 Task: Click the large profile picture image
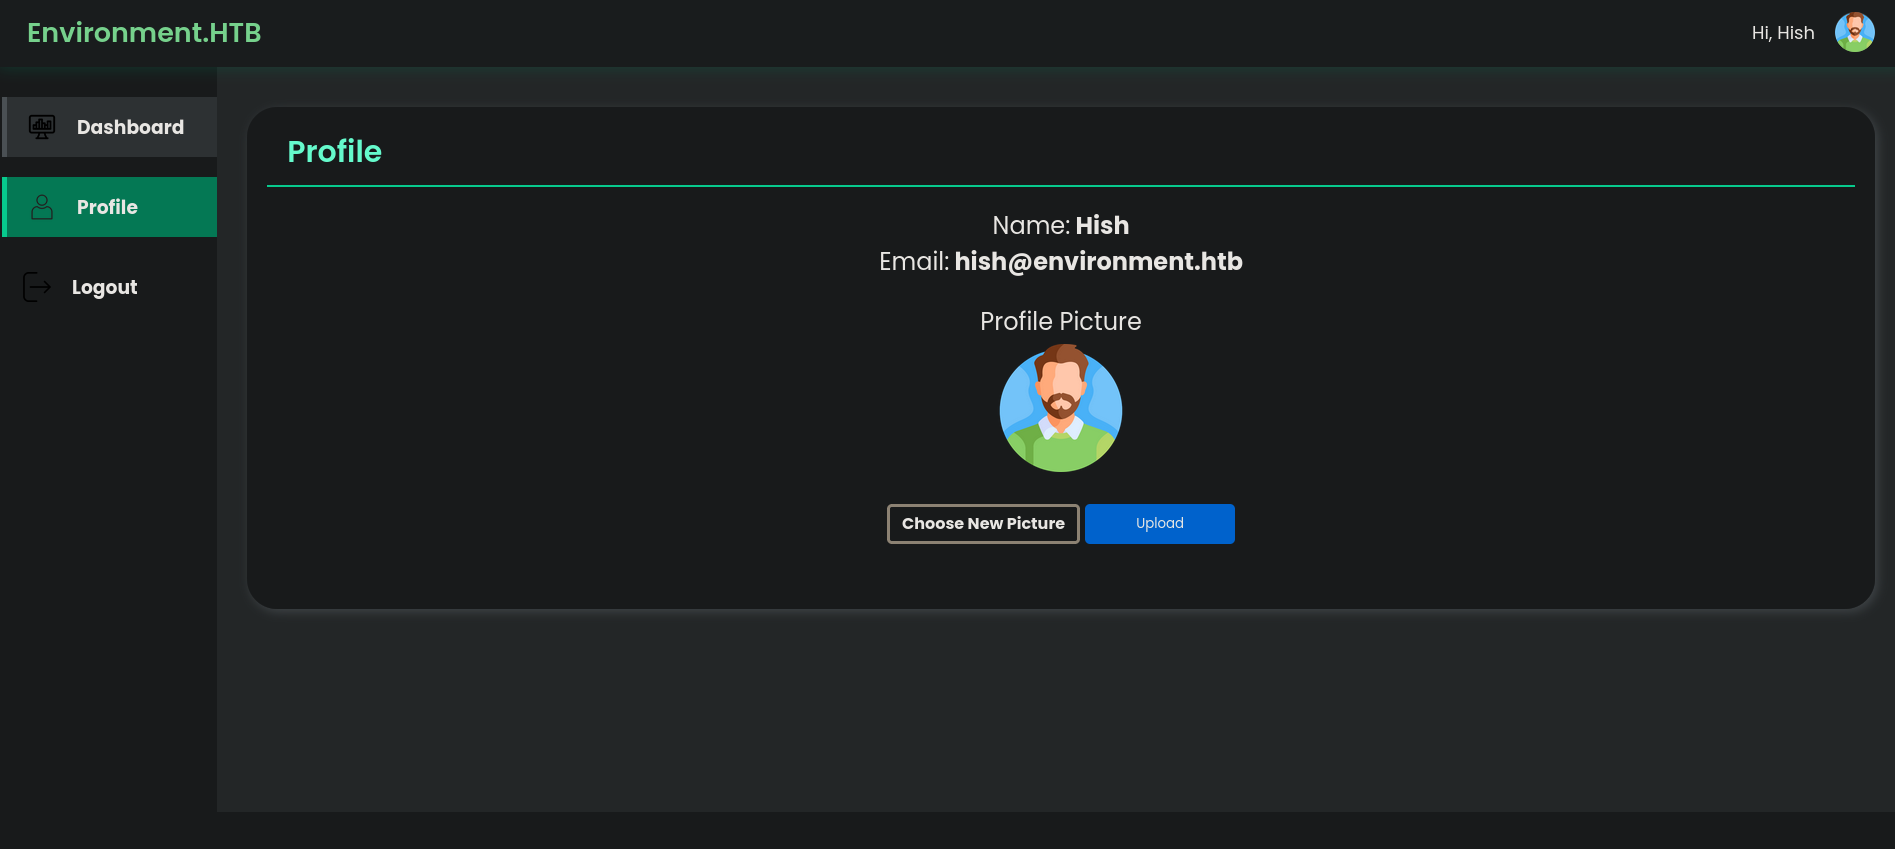click(1060, 409)
